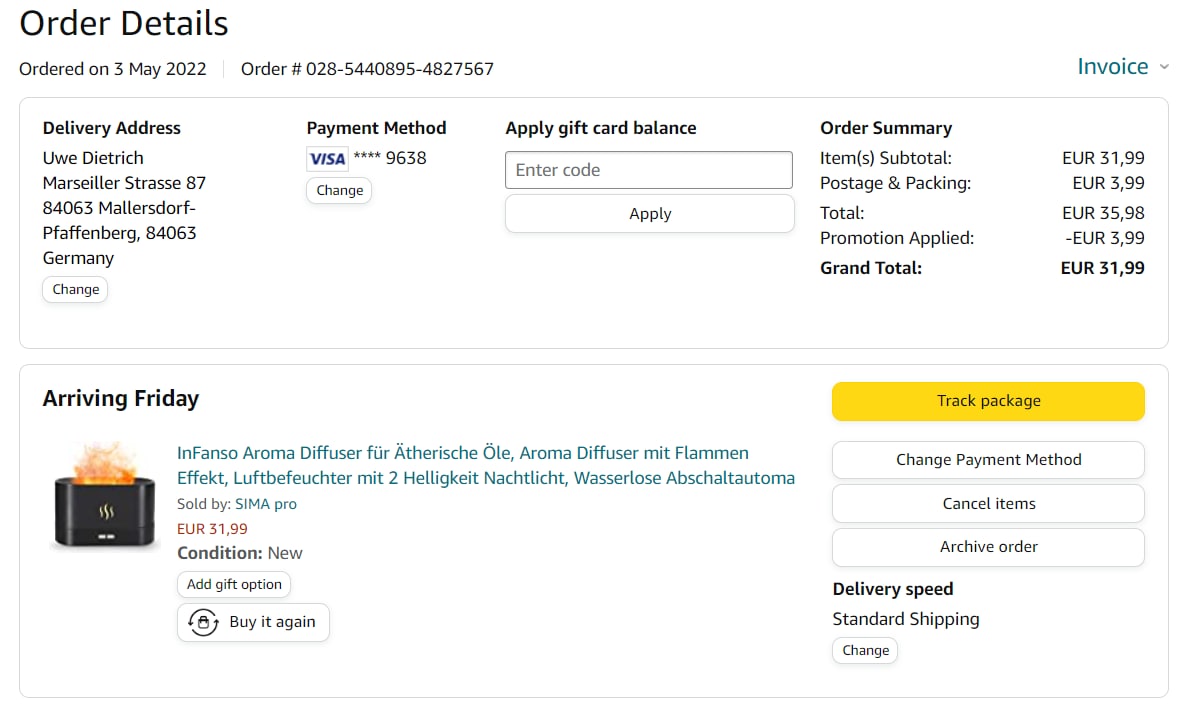Add gift option to the item
Image resolution: width=1196 pixels, height=712 pixels.
click(234, 585)
